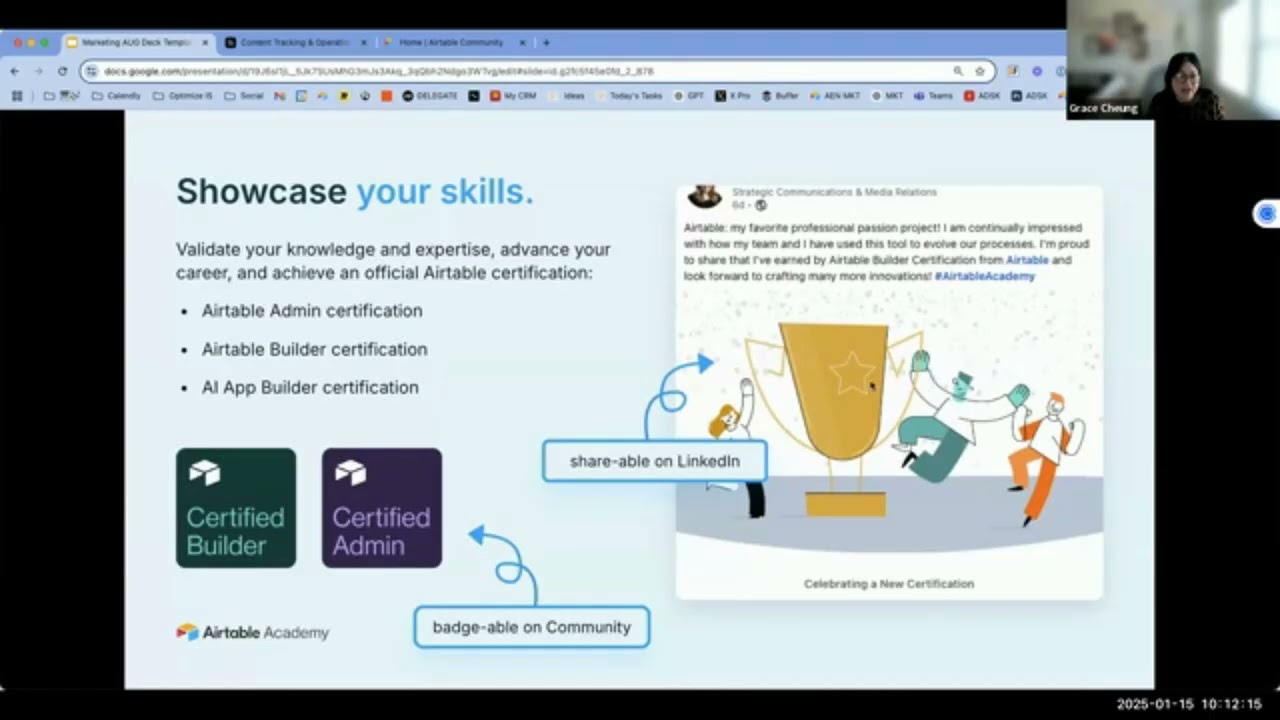Open the Ideas bookmark

pyautogui.click(x=567, y=96)
